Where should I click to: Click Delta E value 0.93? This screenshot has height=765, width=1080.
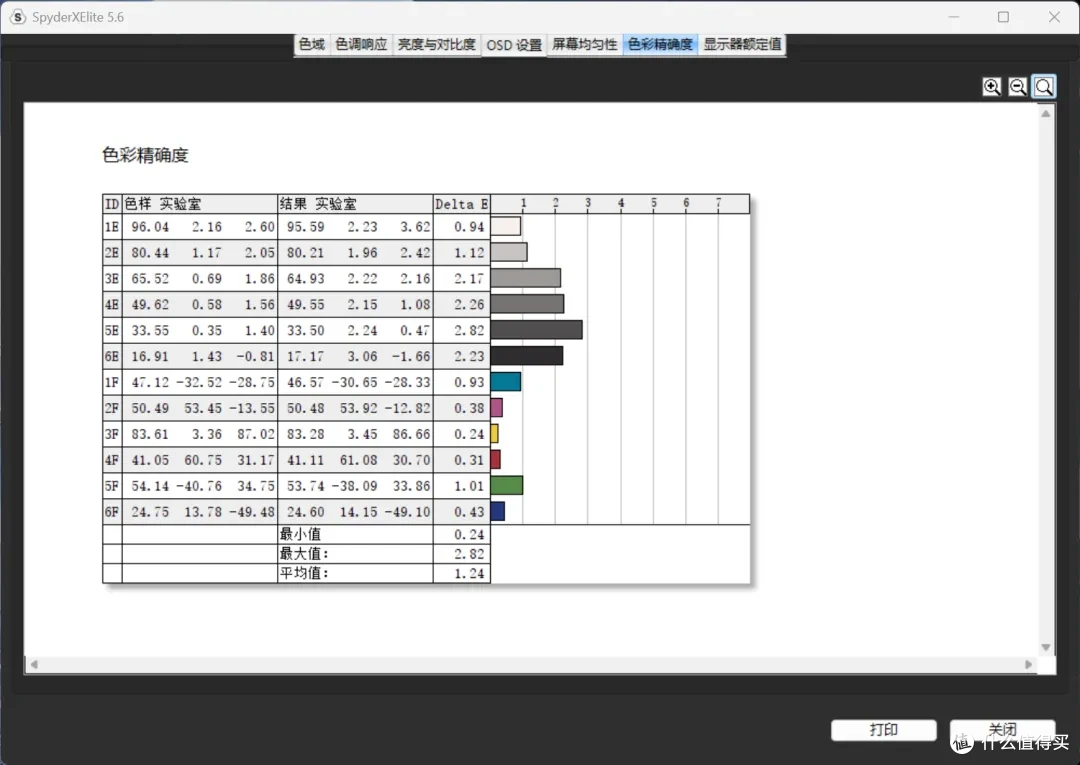[x=469, y=382]
